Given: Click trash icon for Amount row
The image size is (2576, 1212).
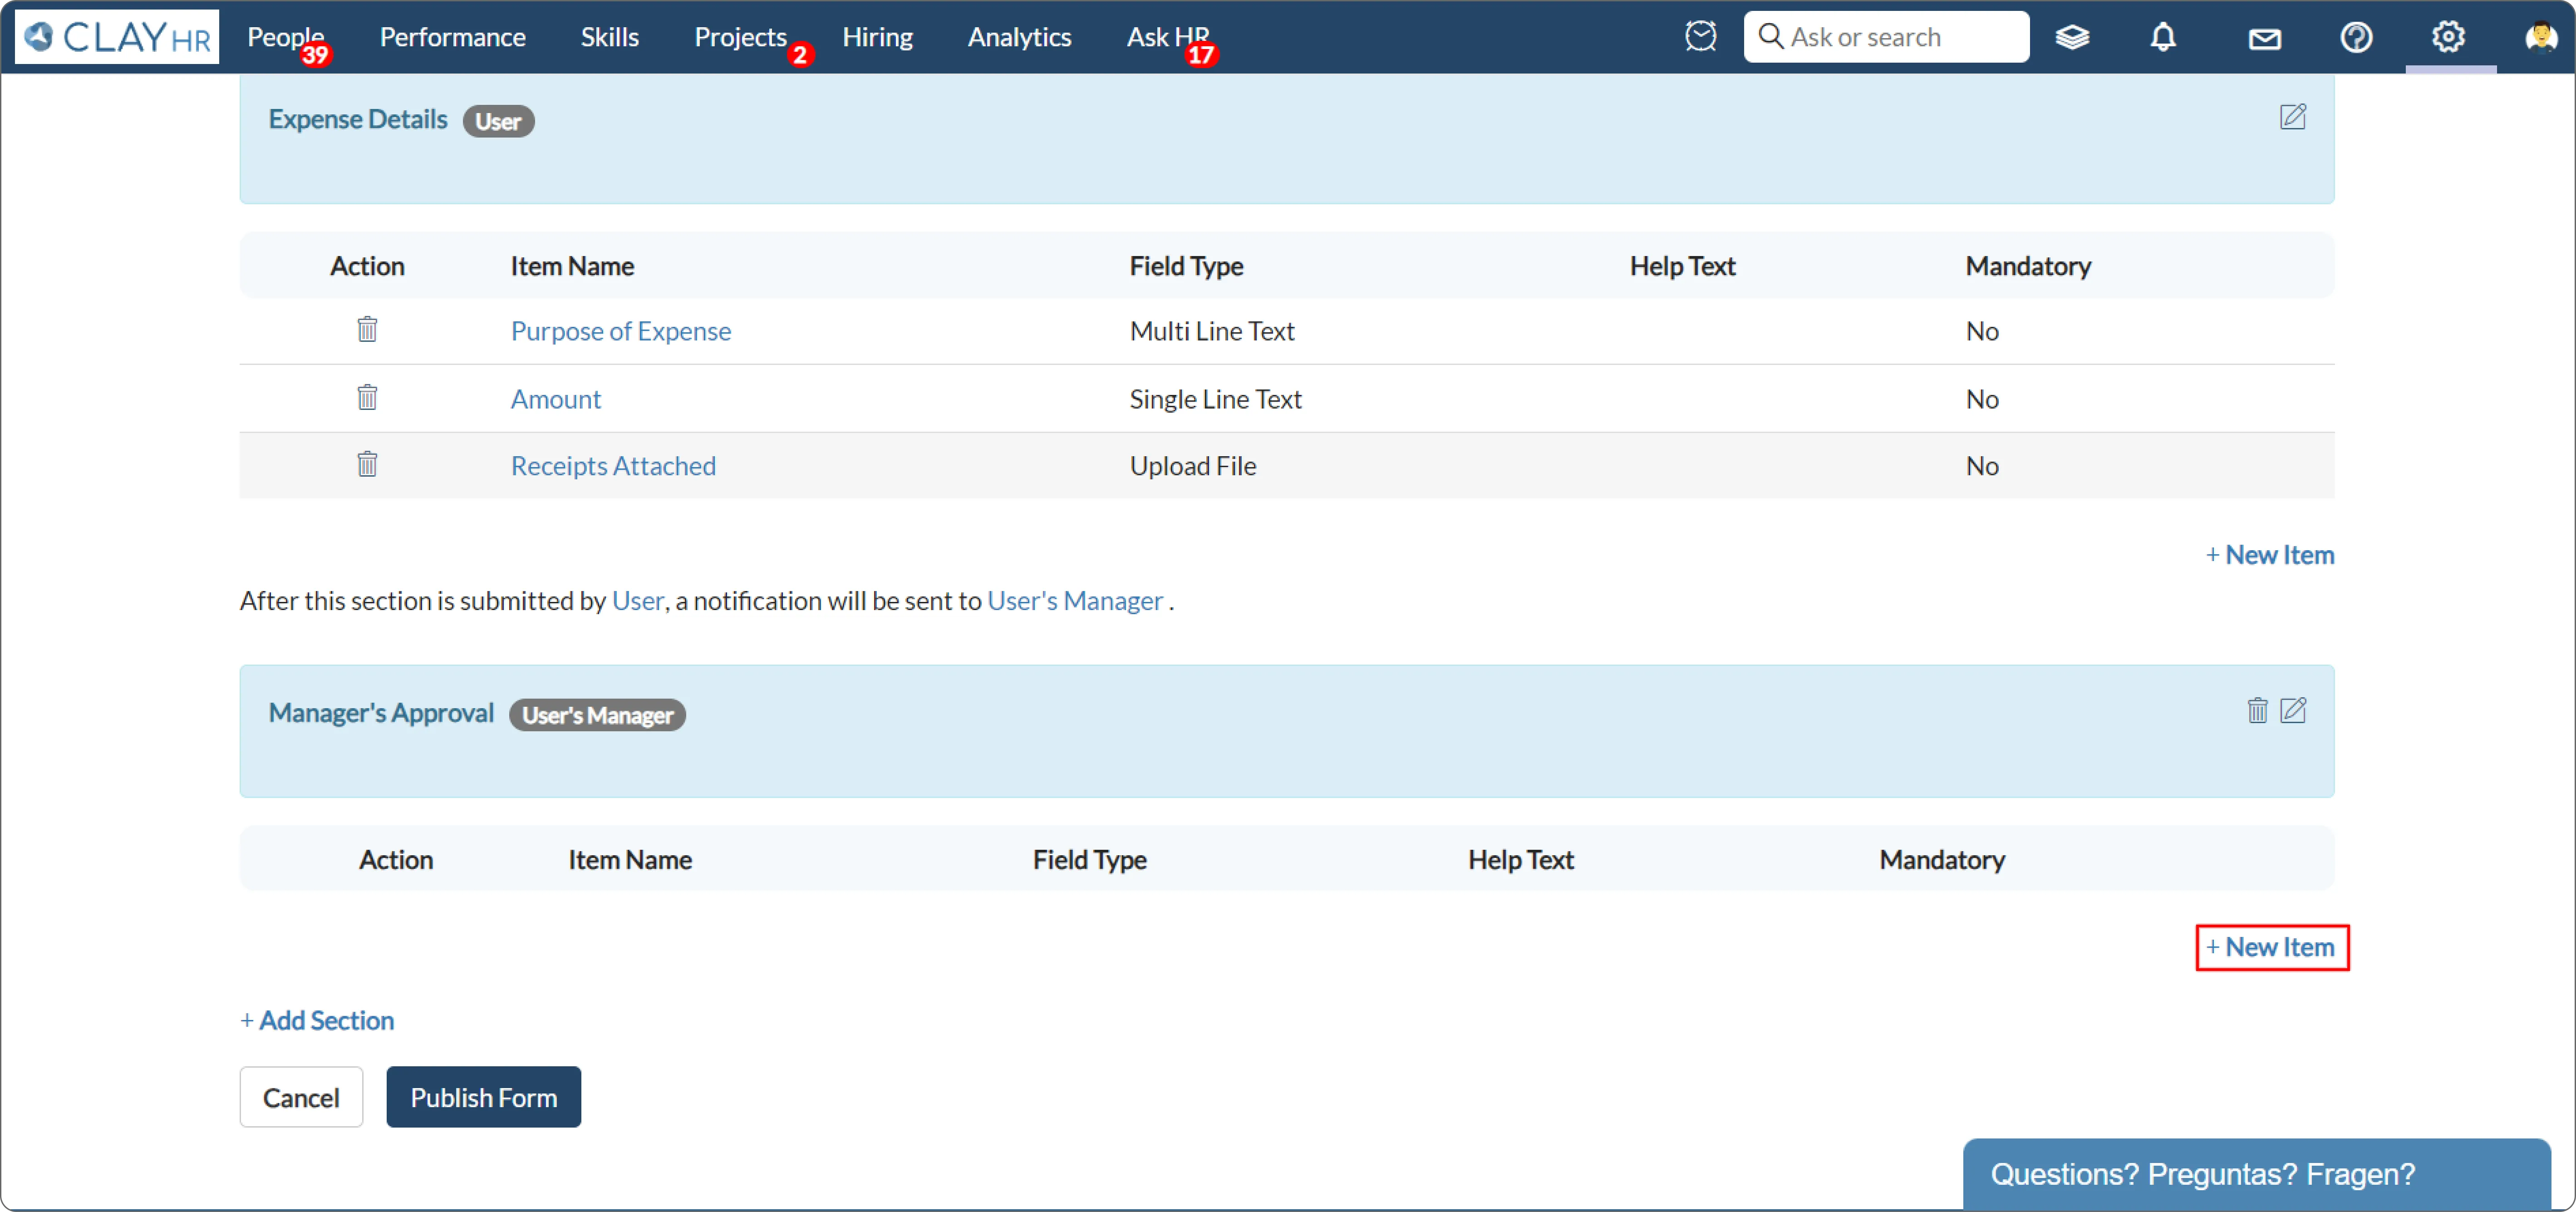Looking at the screenshot, I should [367, 398].
